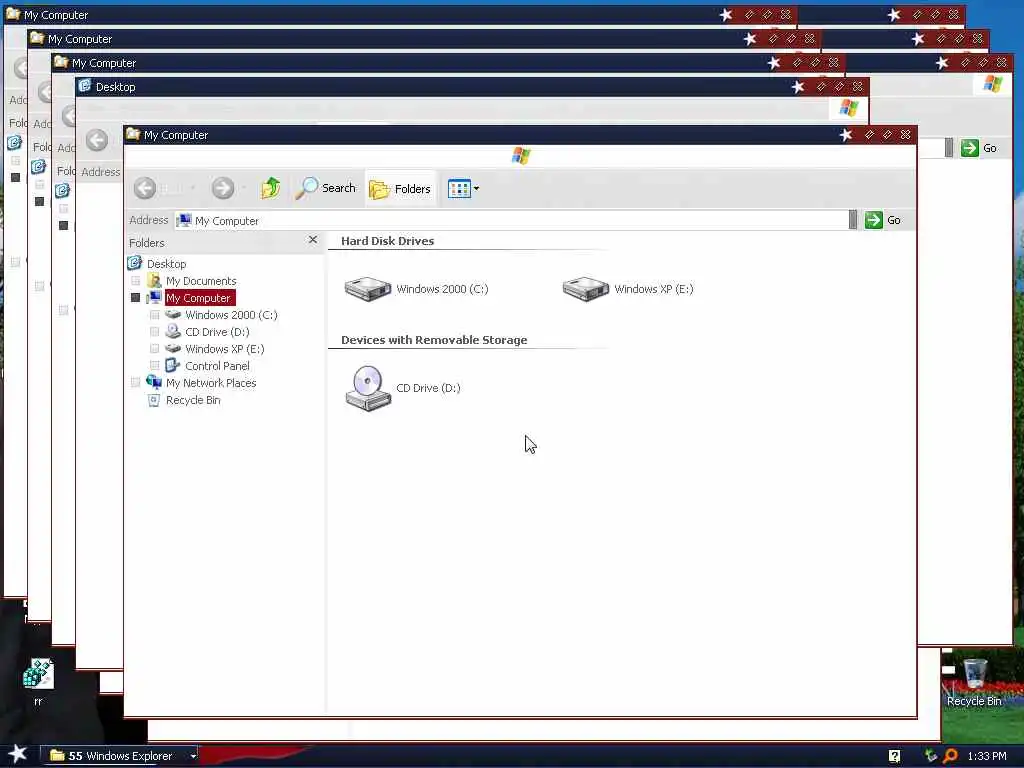The width and height of the screenshot is (1024, 768).
Task: Open the address bar drop-down in the front window
Action: coord(852,220)
